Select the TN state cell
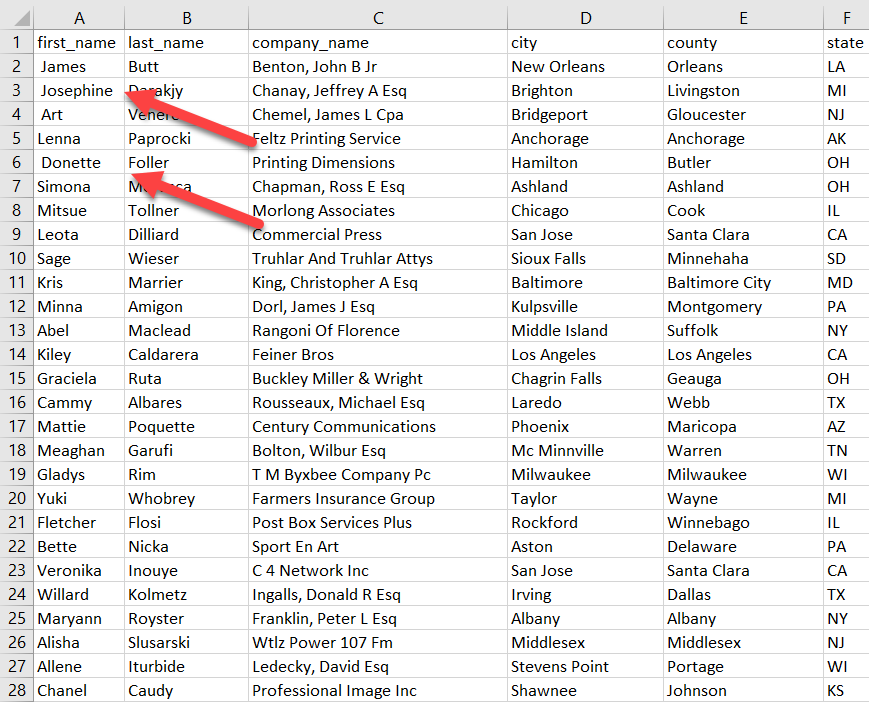The image size is (869, 702). (x=838, y=451)
